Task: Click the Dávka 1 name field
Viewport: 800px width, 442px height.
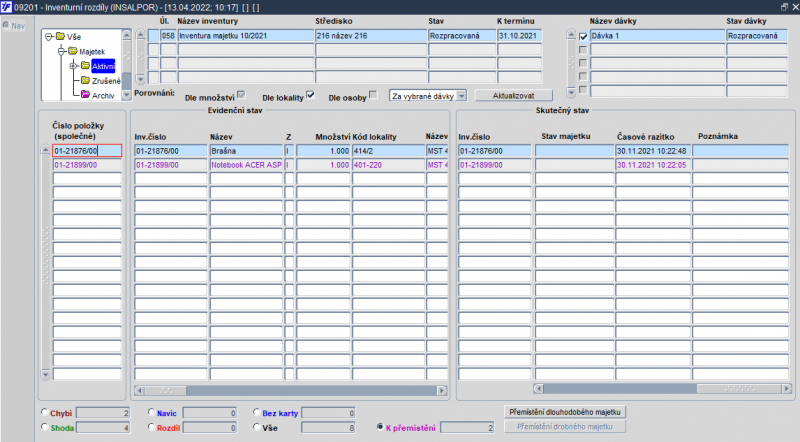Action: click(657, 36)
